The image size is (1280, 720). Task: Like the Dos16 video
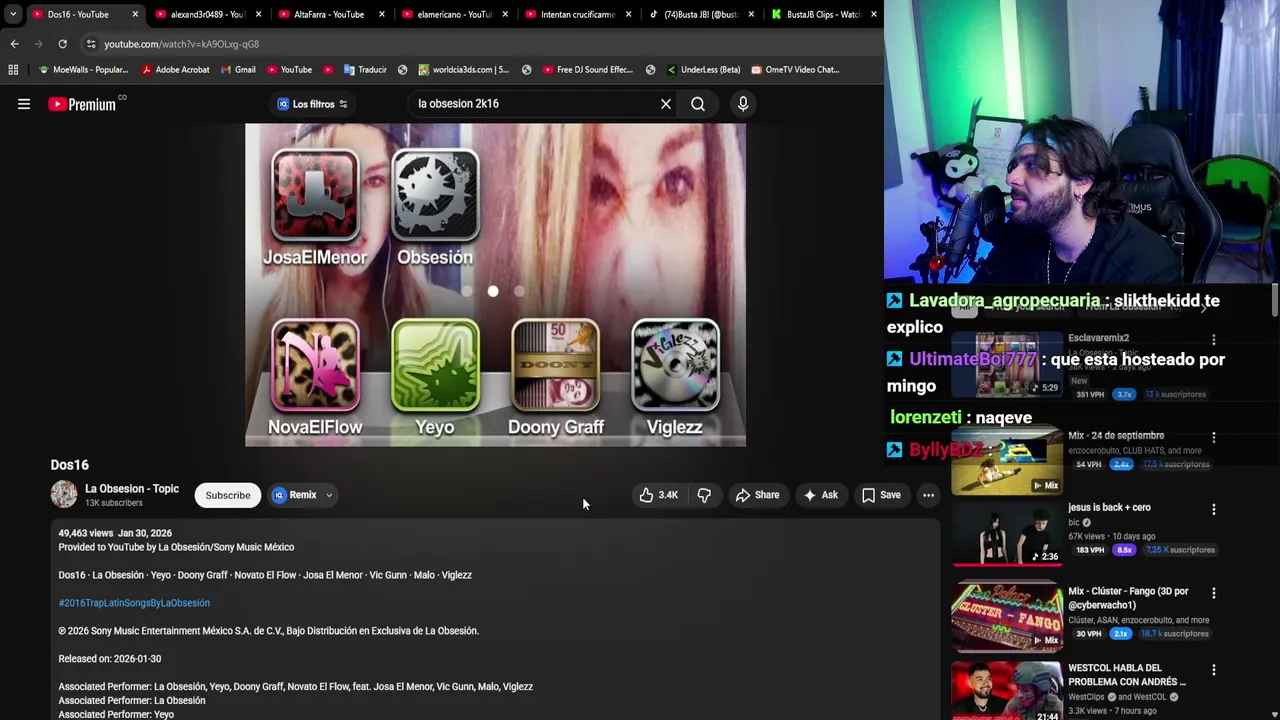pos(658,495)
